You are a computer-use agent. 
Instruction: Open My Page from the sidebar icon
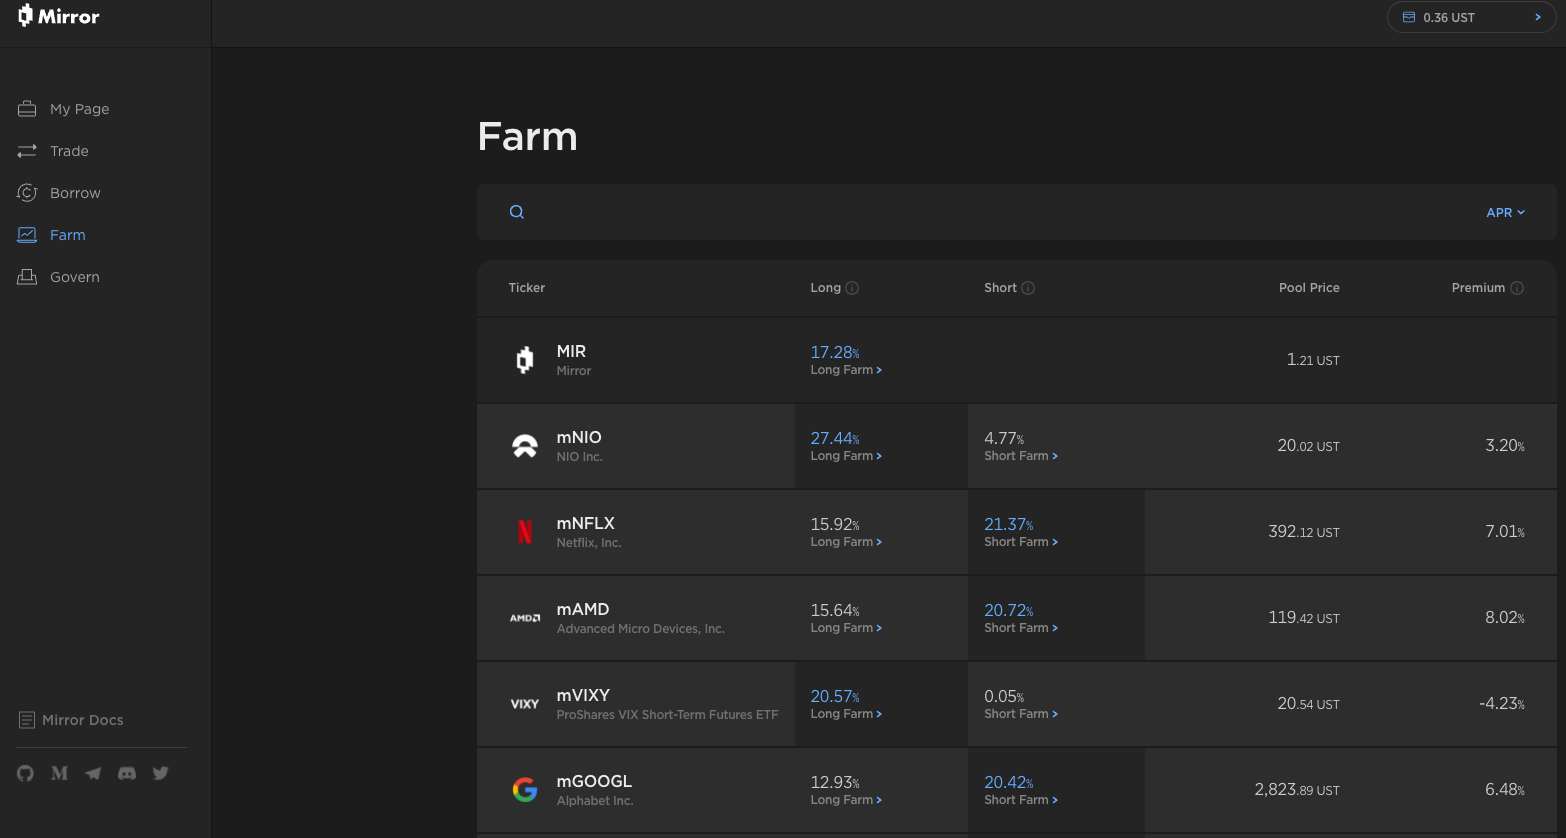click(26, 108)
